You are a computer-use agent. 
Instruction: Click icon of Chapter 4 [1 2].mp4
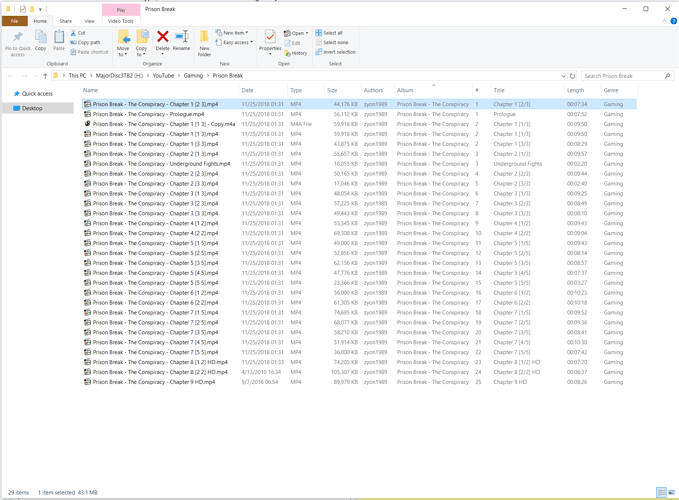pos(87,223)
